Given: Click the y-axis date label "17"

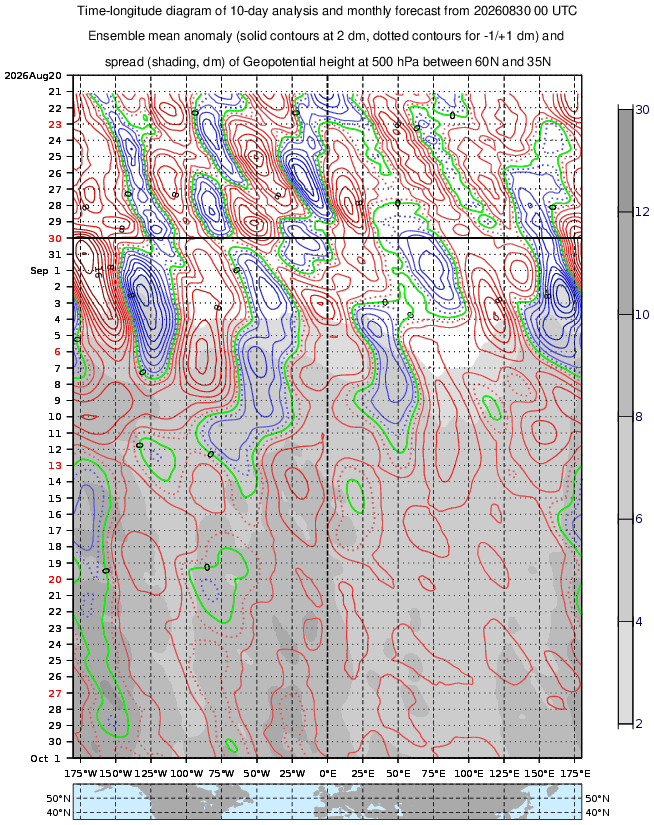Looking at the screenshot, I should click(x=55, y=530).
